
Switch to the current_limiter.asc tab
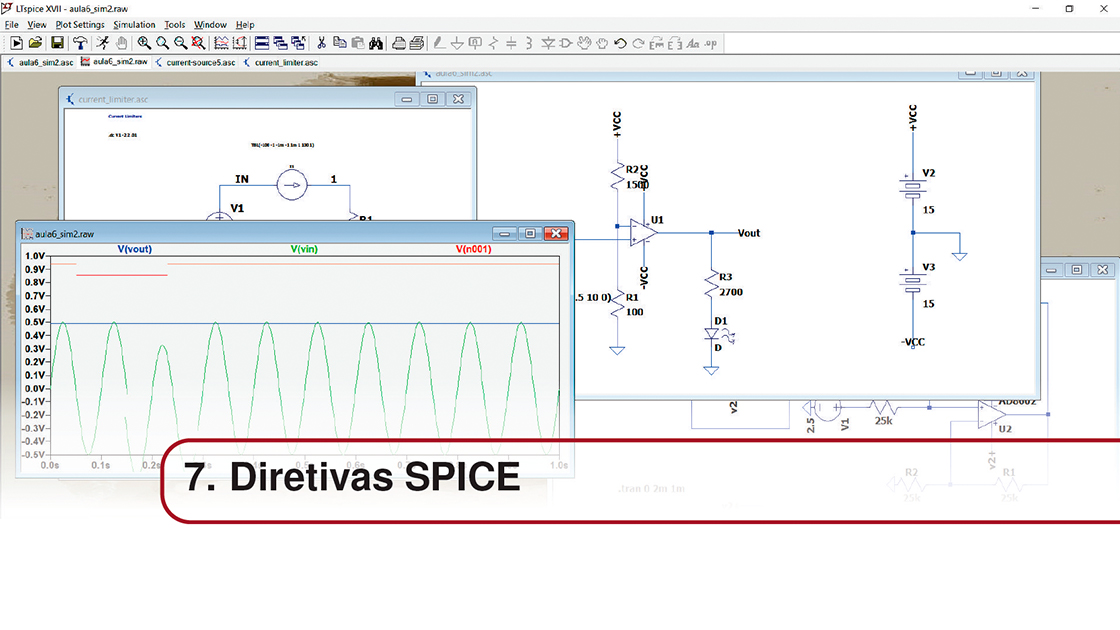281,62
